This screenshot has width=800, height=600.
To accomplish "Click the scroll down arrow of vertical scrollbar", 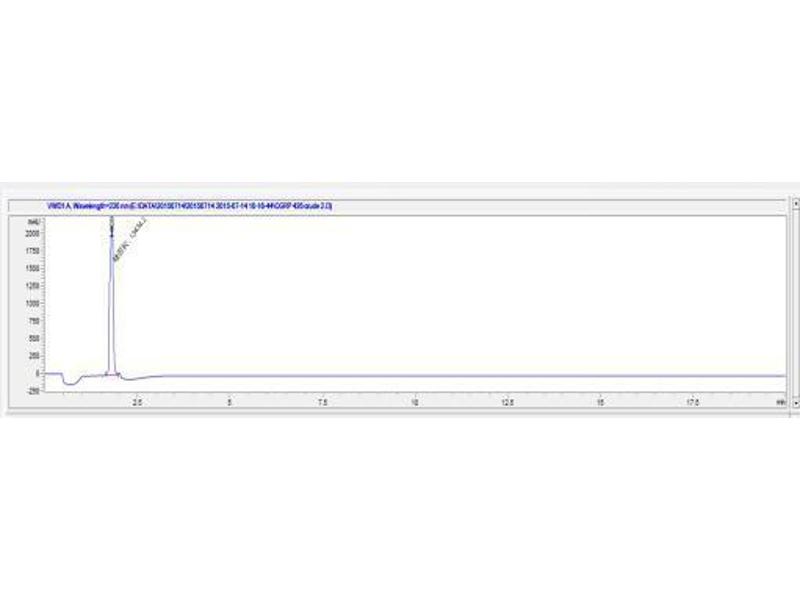I will click(x=795, y=402).
